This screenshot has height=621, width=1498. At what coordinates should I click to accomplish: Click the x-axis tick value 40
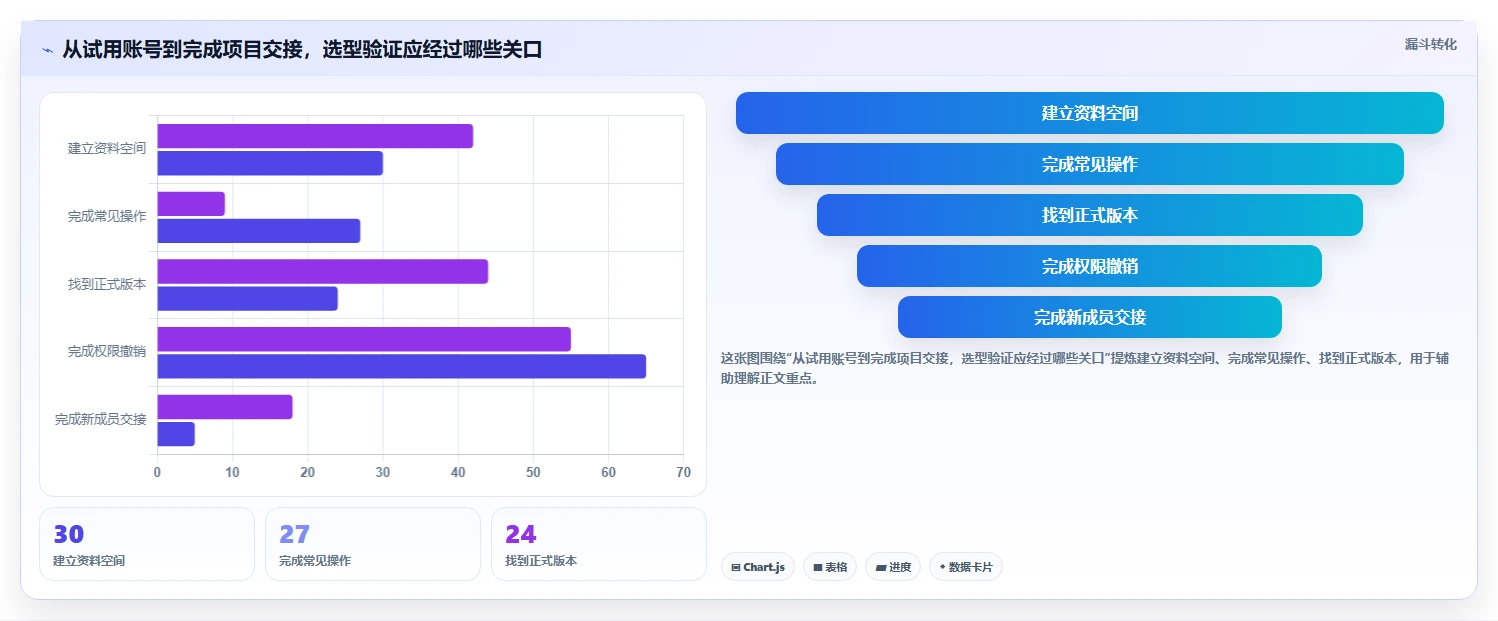click(x=458, y=472)
